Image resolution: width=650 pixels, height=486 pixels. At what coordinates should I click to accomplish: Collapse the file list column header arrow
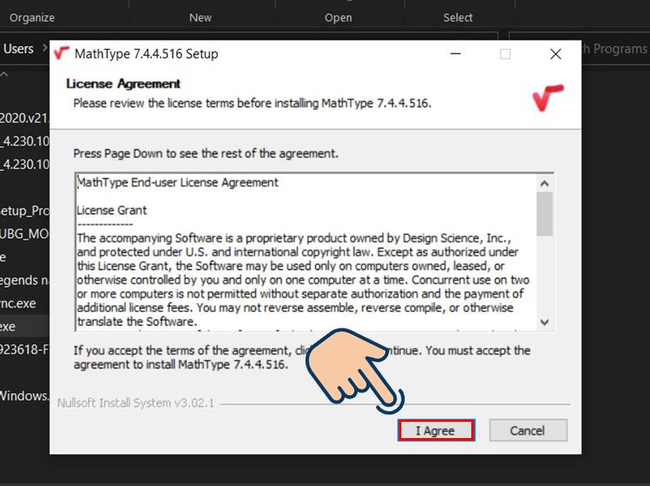click(x=5, y=76)
